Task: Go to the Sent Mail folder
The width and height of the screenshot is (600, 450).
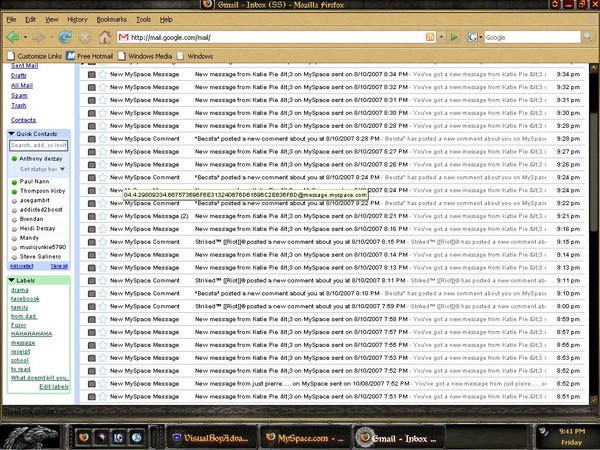Action: coord(24,66)
